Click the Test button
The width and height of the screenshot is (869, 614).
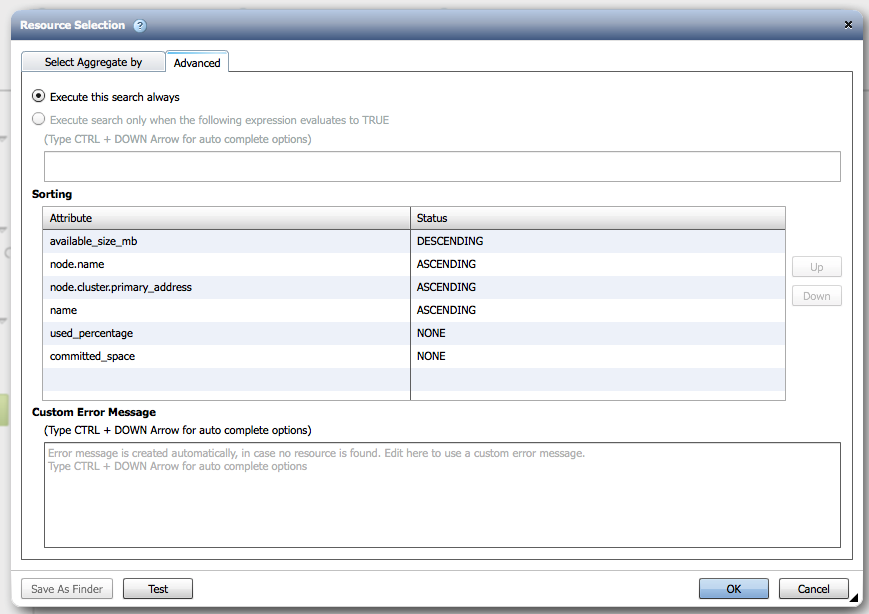tap(158, 589)
